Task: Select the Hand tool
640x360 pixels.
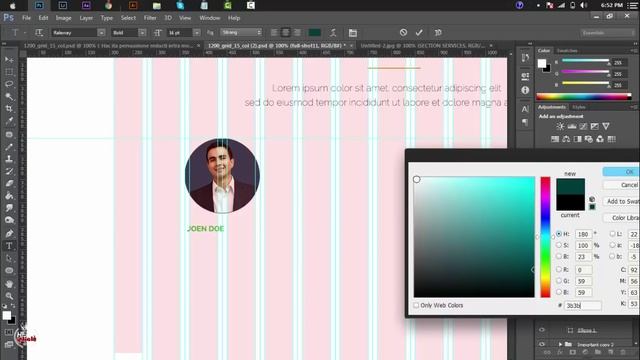Action: tap(9, 283)
